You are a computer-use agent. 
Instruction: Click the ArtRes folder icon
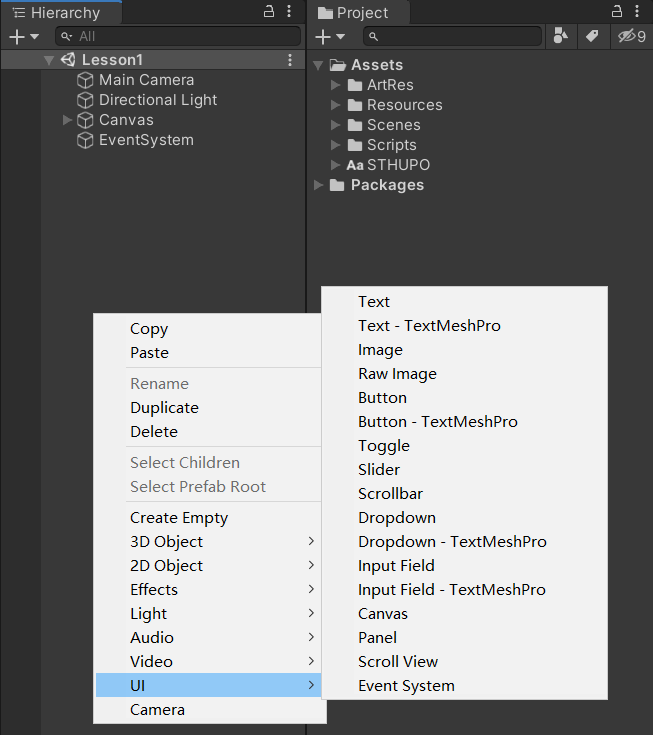click(355, 85)
